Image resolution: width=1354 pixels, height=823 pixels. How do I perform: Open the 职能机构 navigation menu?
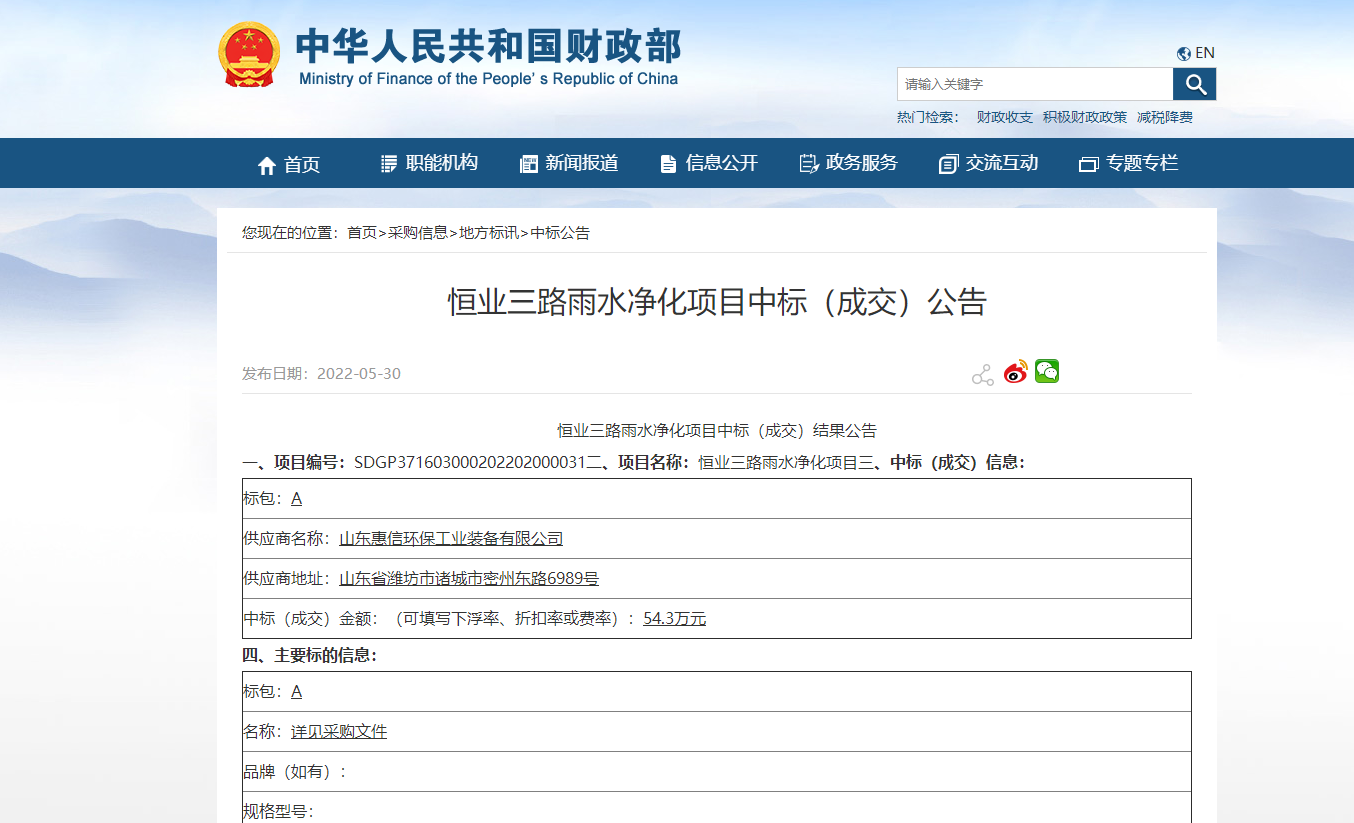tap(429, 163)
